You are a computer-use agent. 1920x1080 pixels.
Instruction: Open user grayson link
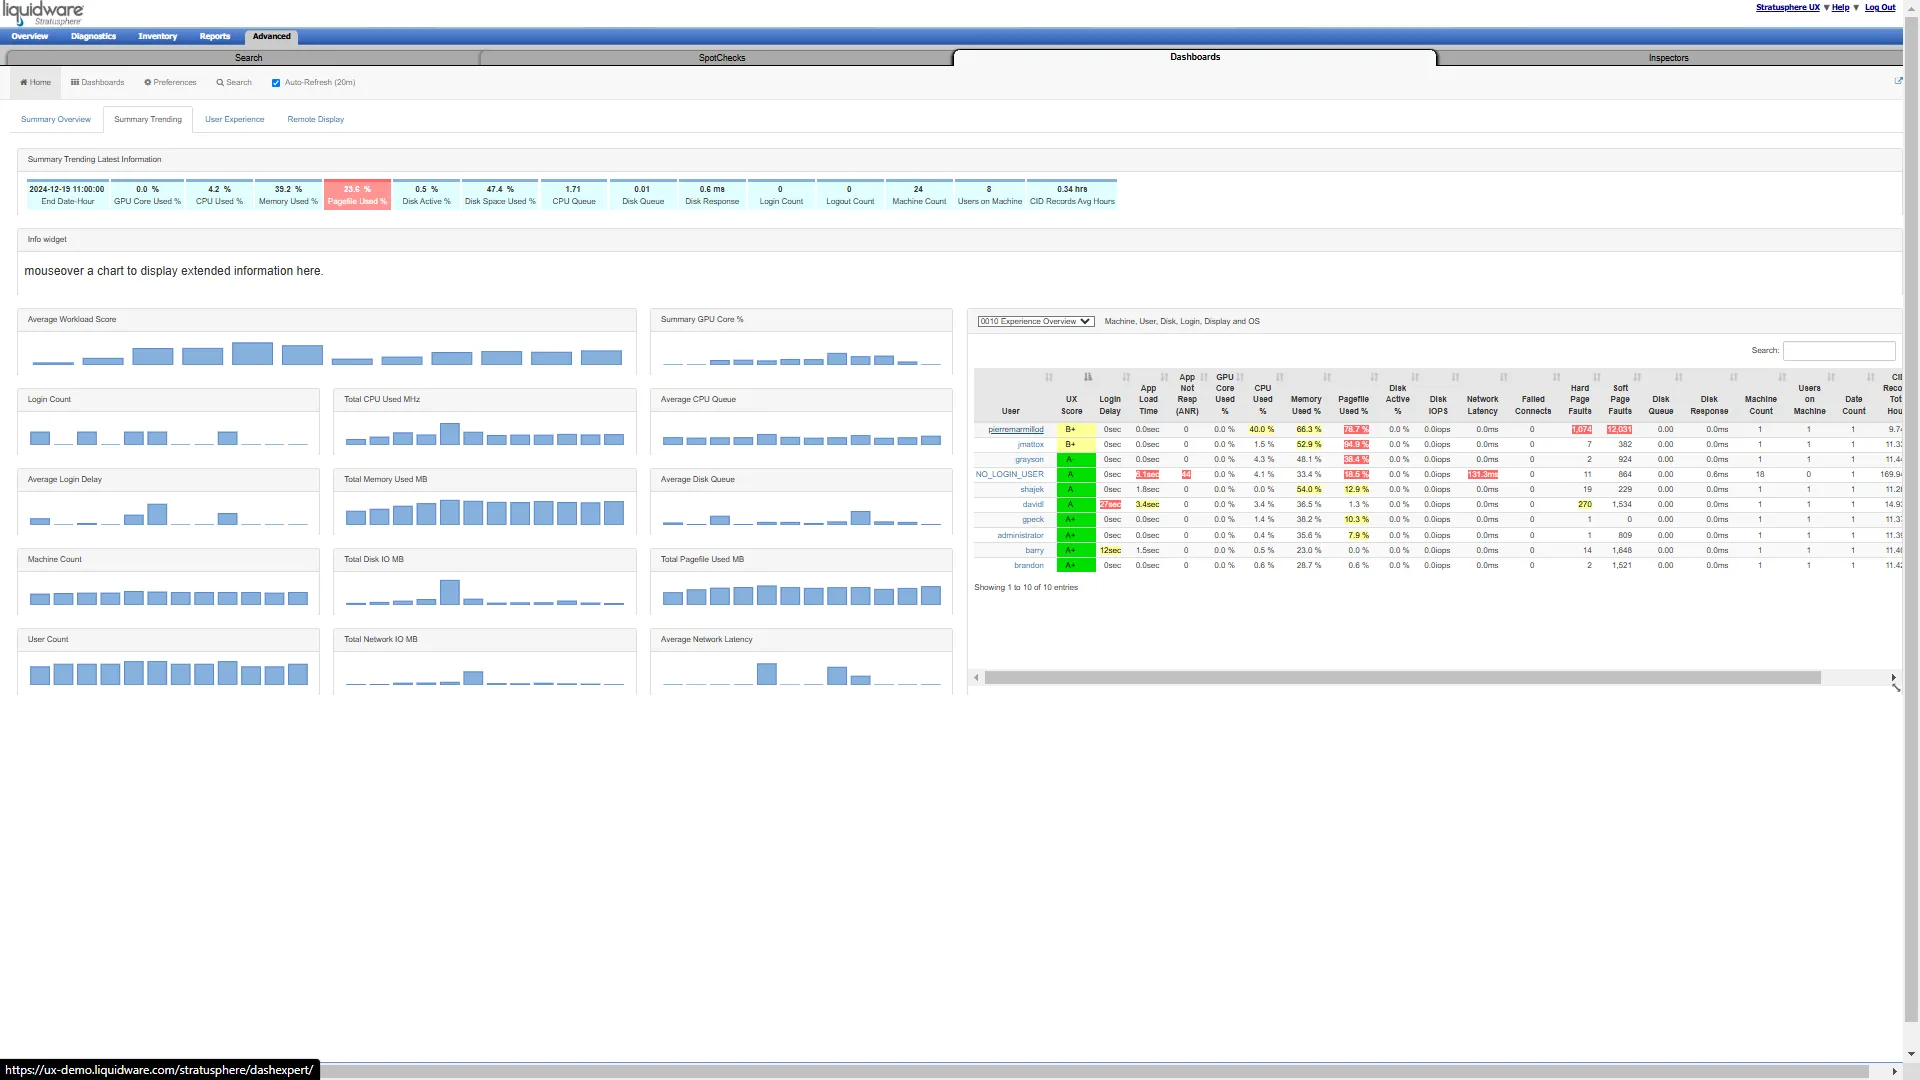[1029, 459]
